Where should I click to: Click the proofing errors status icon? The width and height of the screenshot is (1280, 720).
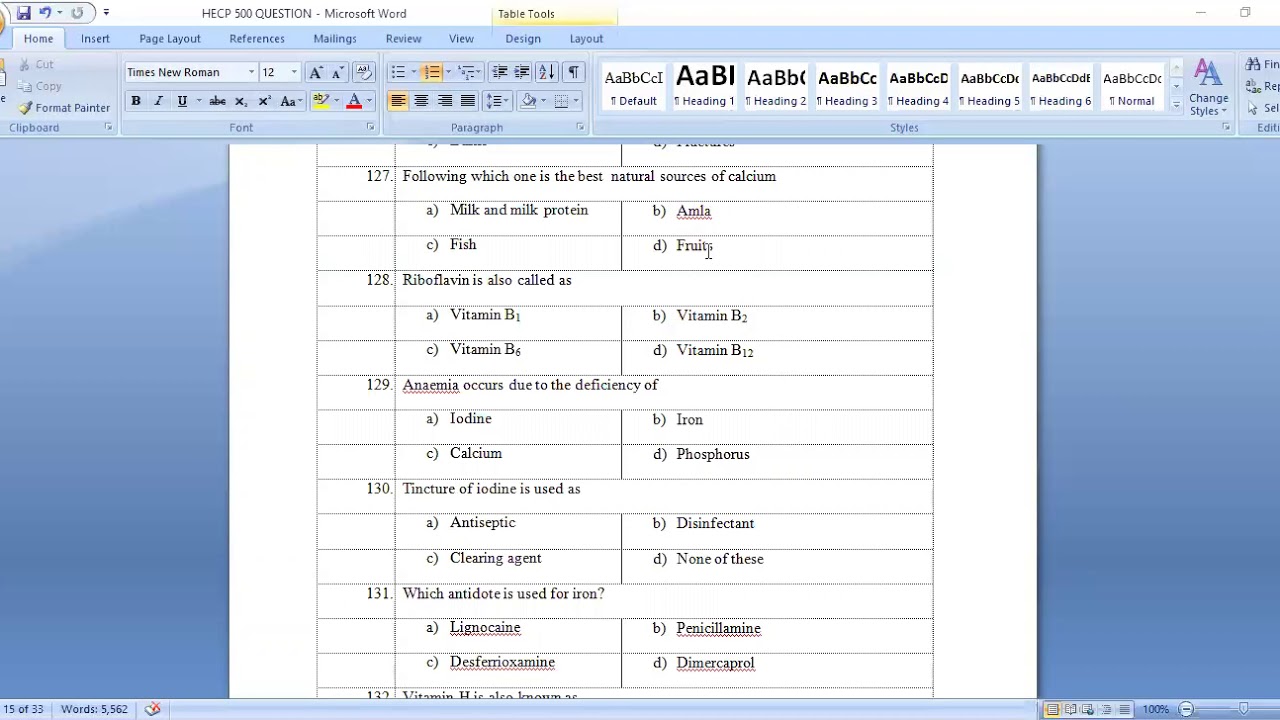[152, 709]
